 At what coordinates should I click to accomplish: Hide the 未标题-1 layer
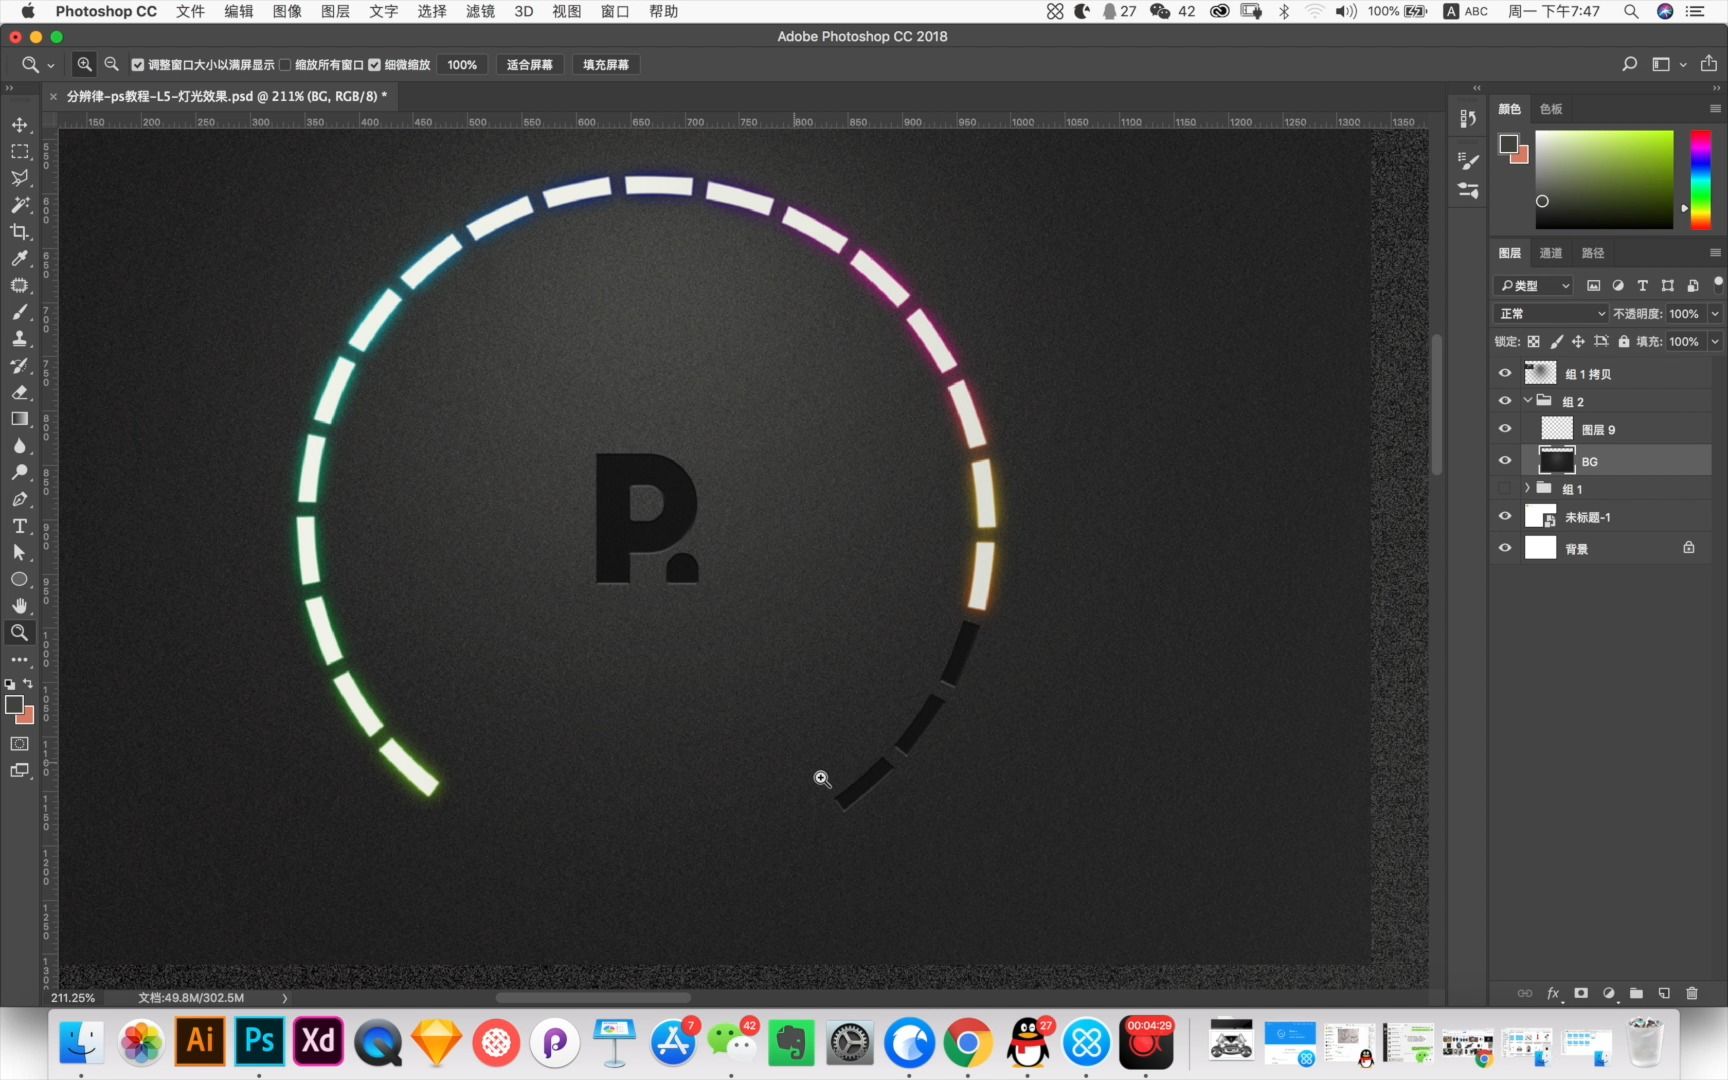click(1505, 517)
